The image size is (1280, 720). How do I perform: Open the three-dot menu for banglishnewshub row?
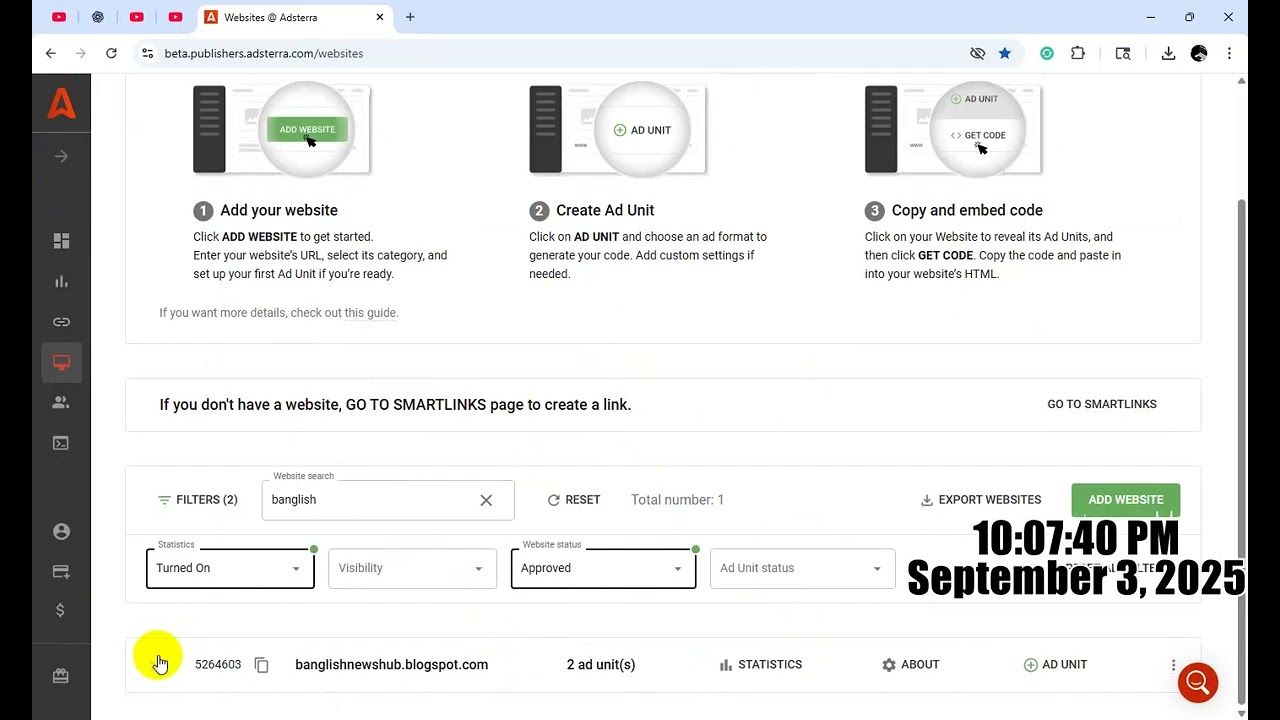coord(1173,665)
